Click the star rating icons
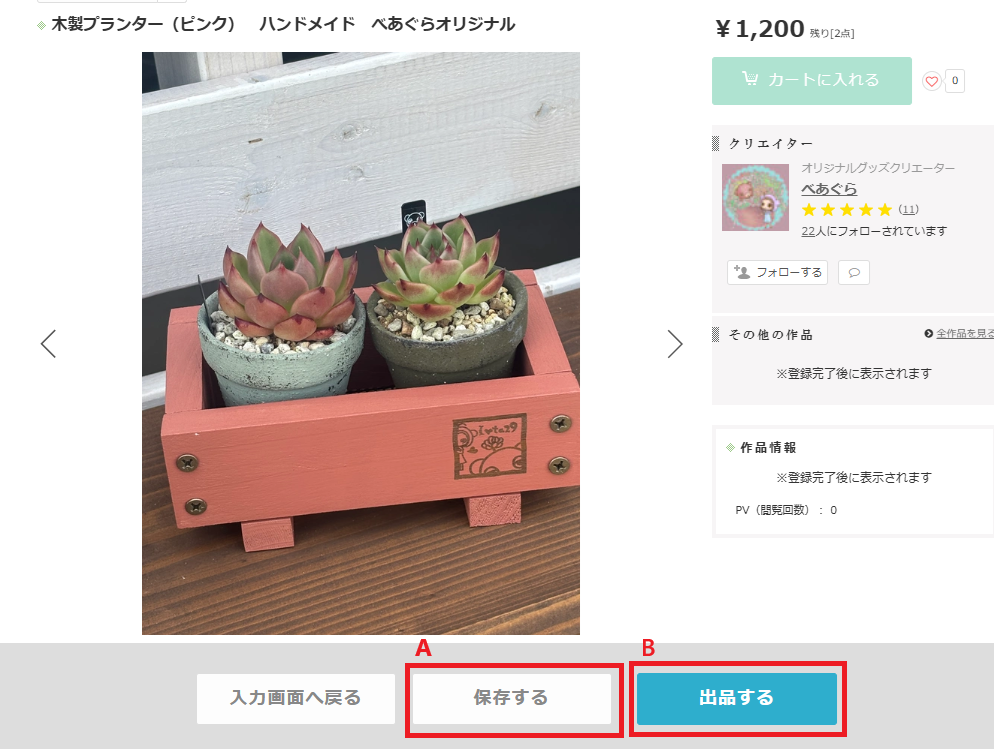The width and height of the screenshot is (994, 749). [846, 210]
